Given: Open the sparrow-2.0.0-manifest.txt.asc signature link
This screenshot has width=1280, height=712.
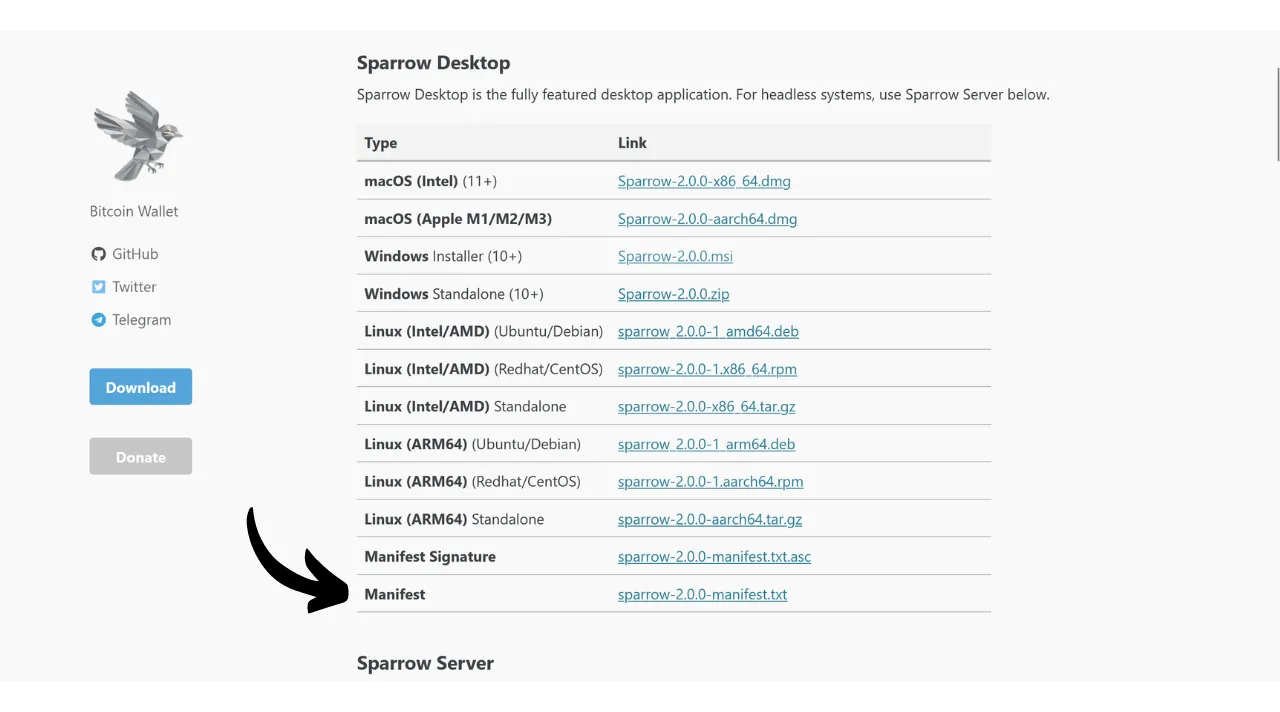Looking at the screenshot, I should point(714,557).
